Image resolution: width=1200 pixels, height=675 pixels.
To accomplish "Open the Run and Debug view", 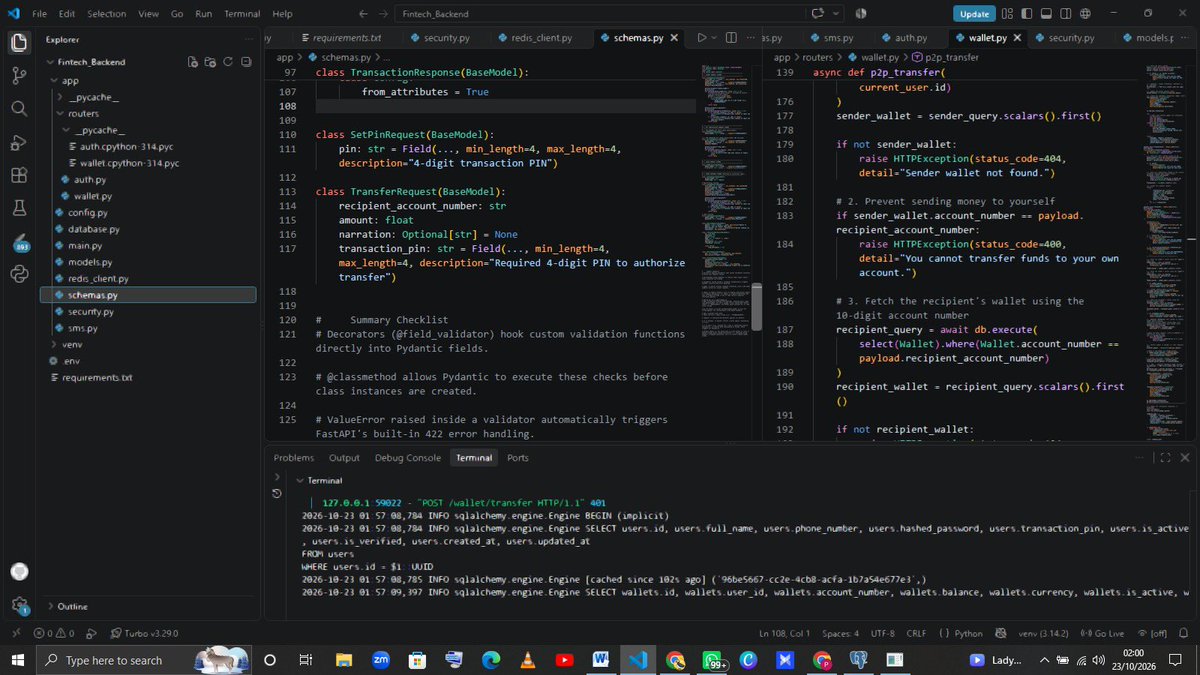I will pyautogui.click(x=19, y=142).
